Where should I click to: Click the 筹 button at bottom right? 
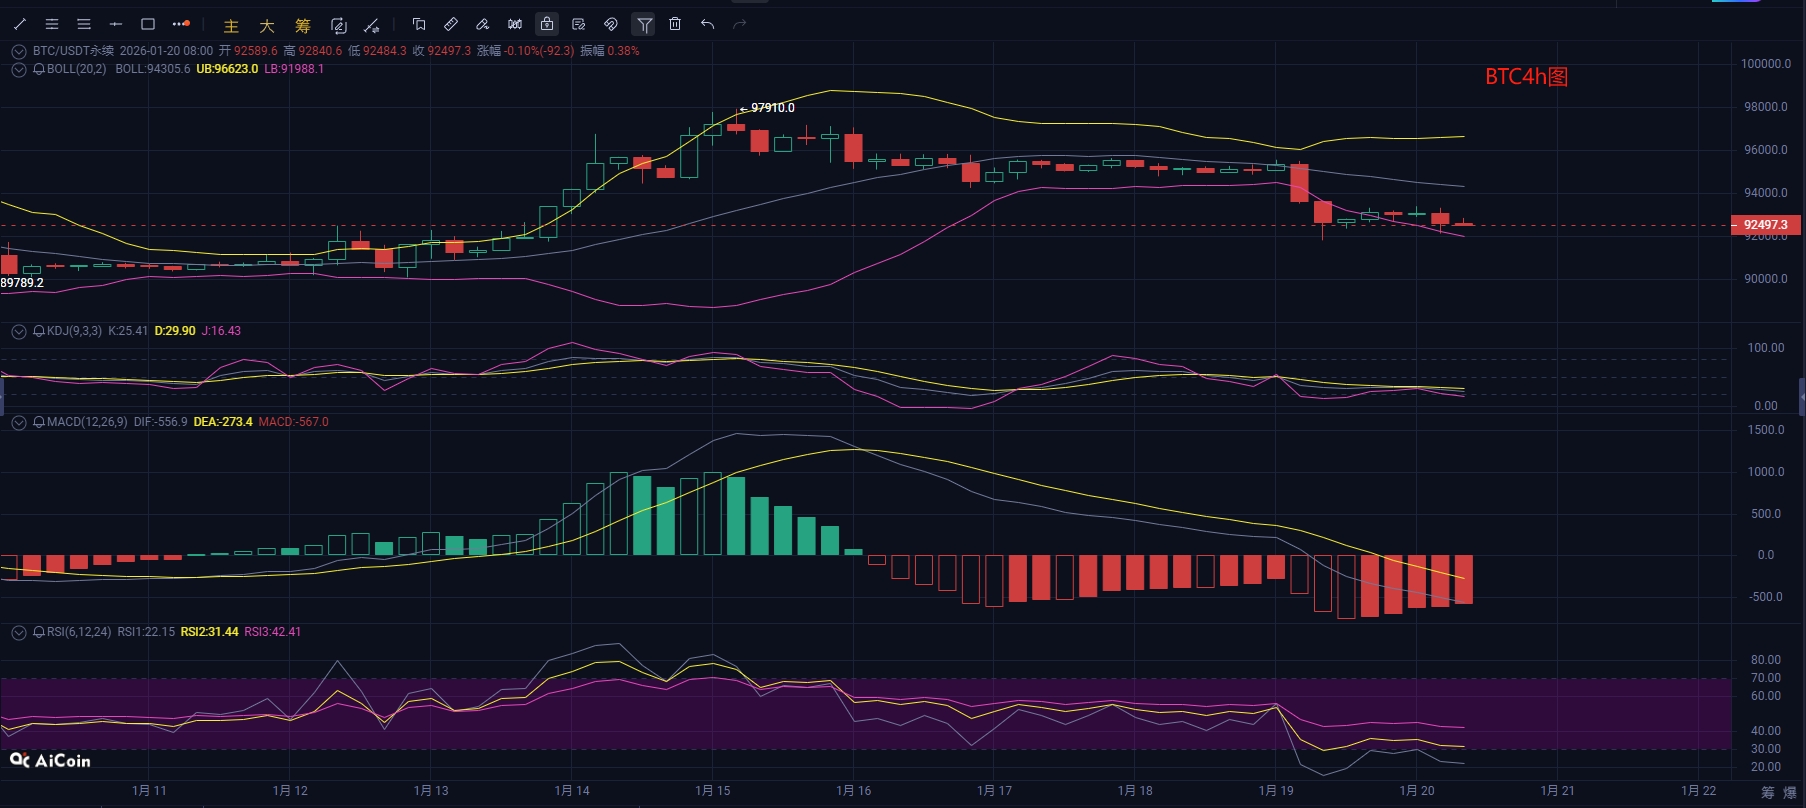tap(1768, 792)
